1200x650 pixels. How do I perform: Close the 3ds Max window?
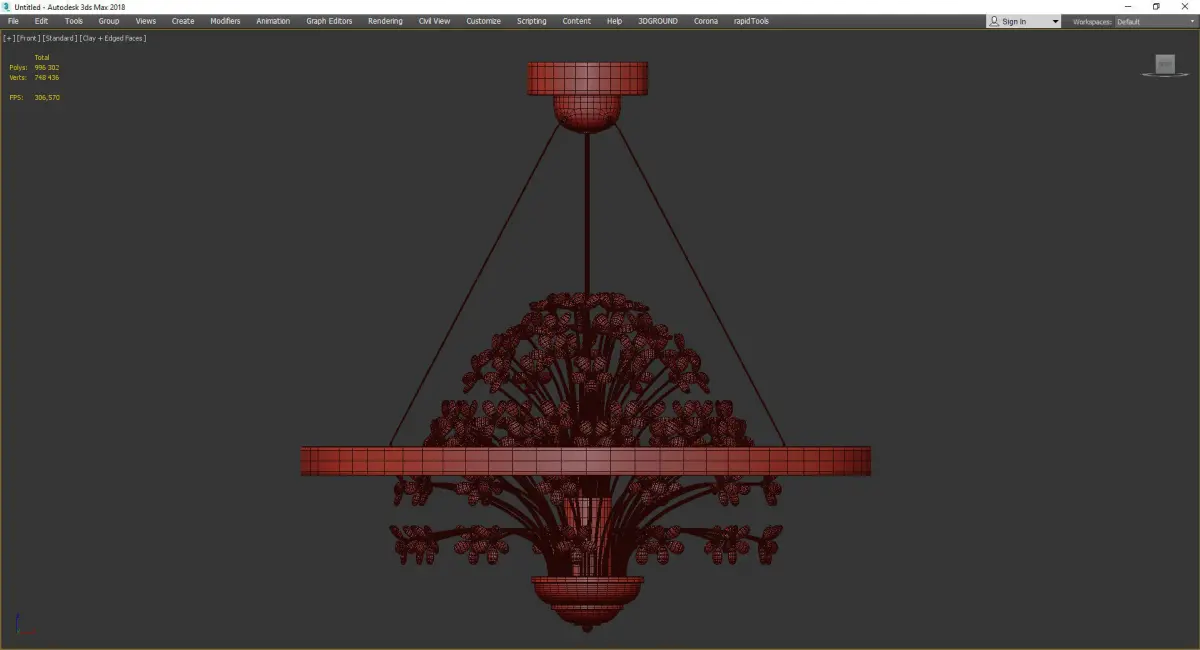(x=1185, y=7)
